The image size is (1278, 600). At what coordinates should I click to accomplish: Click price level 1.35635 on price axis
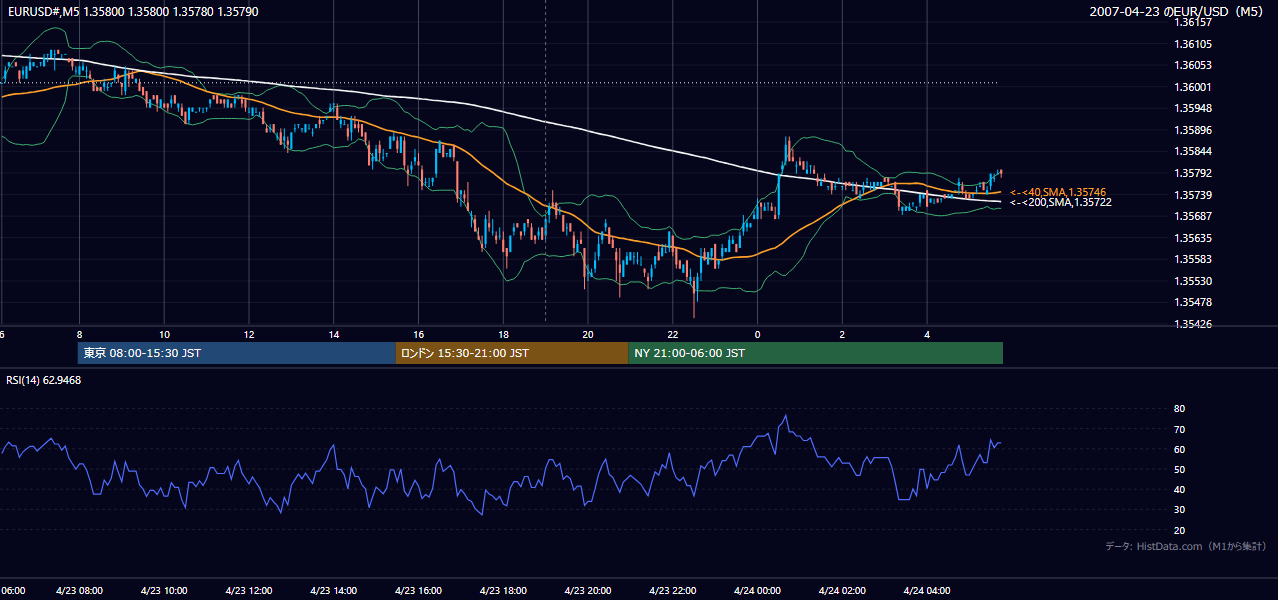1193,238
